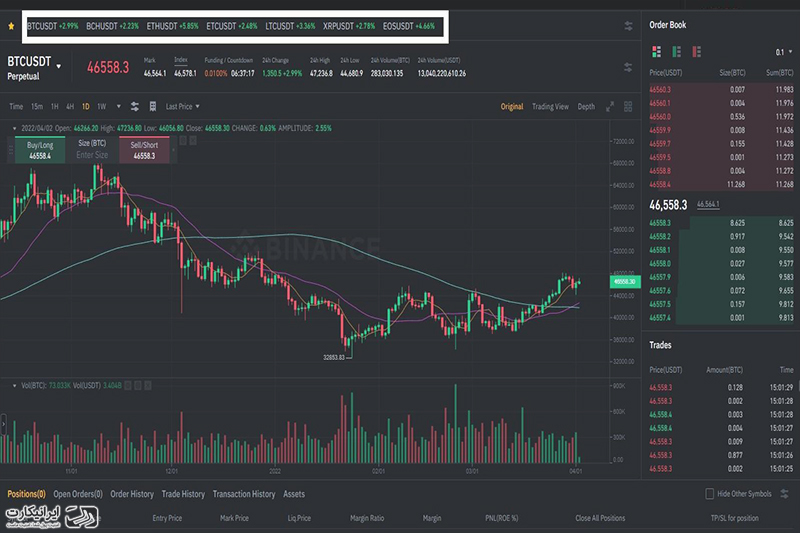Click current price tag 46558.30 on axis
The width and height of the screenshot is (800, 533).
point(625,282)
